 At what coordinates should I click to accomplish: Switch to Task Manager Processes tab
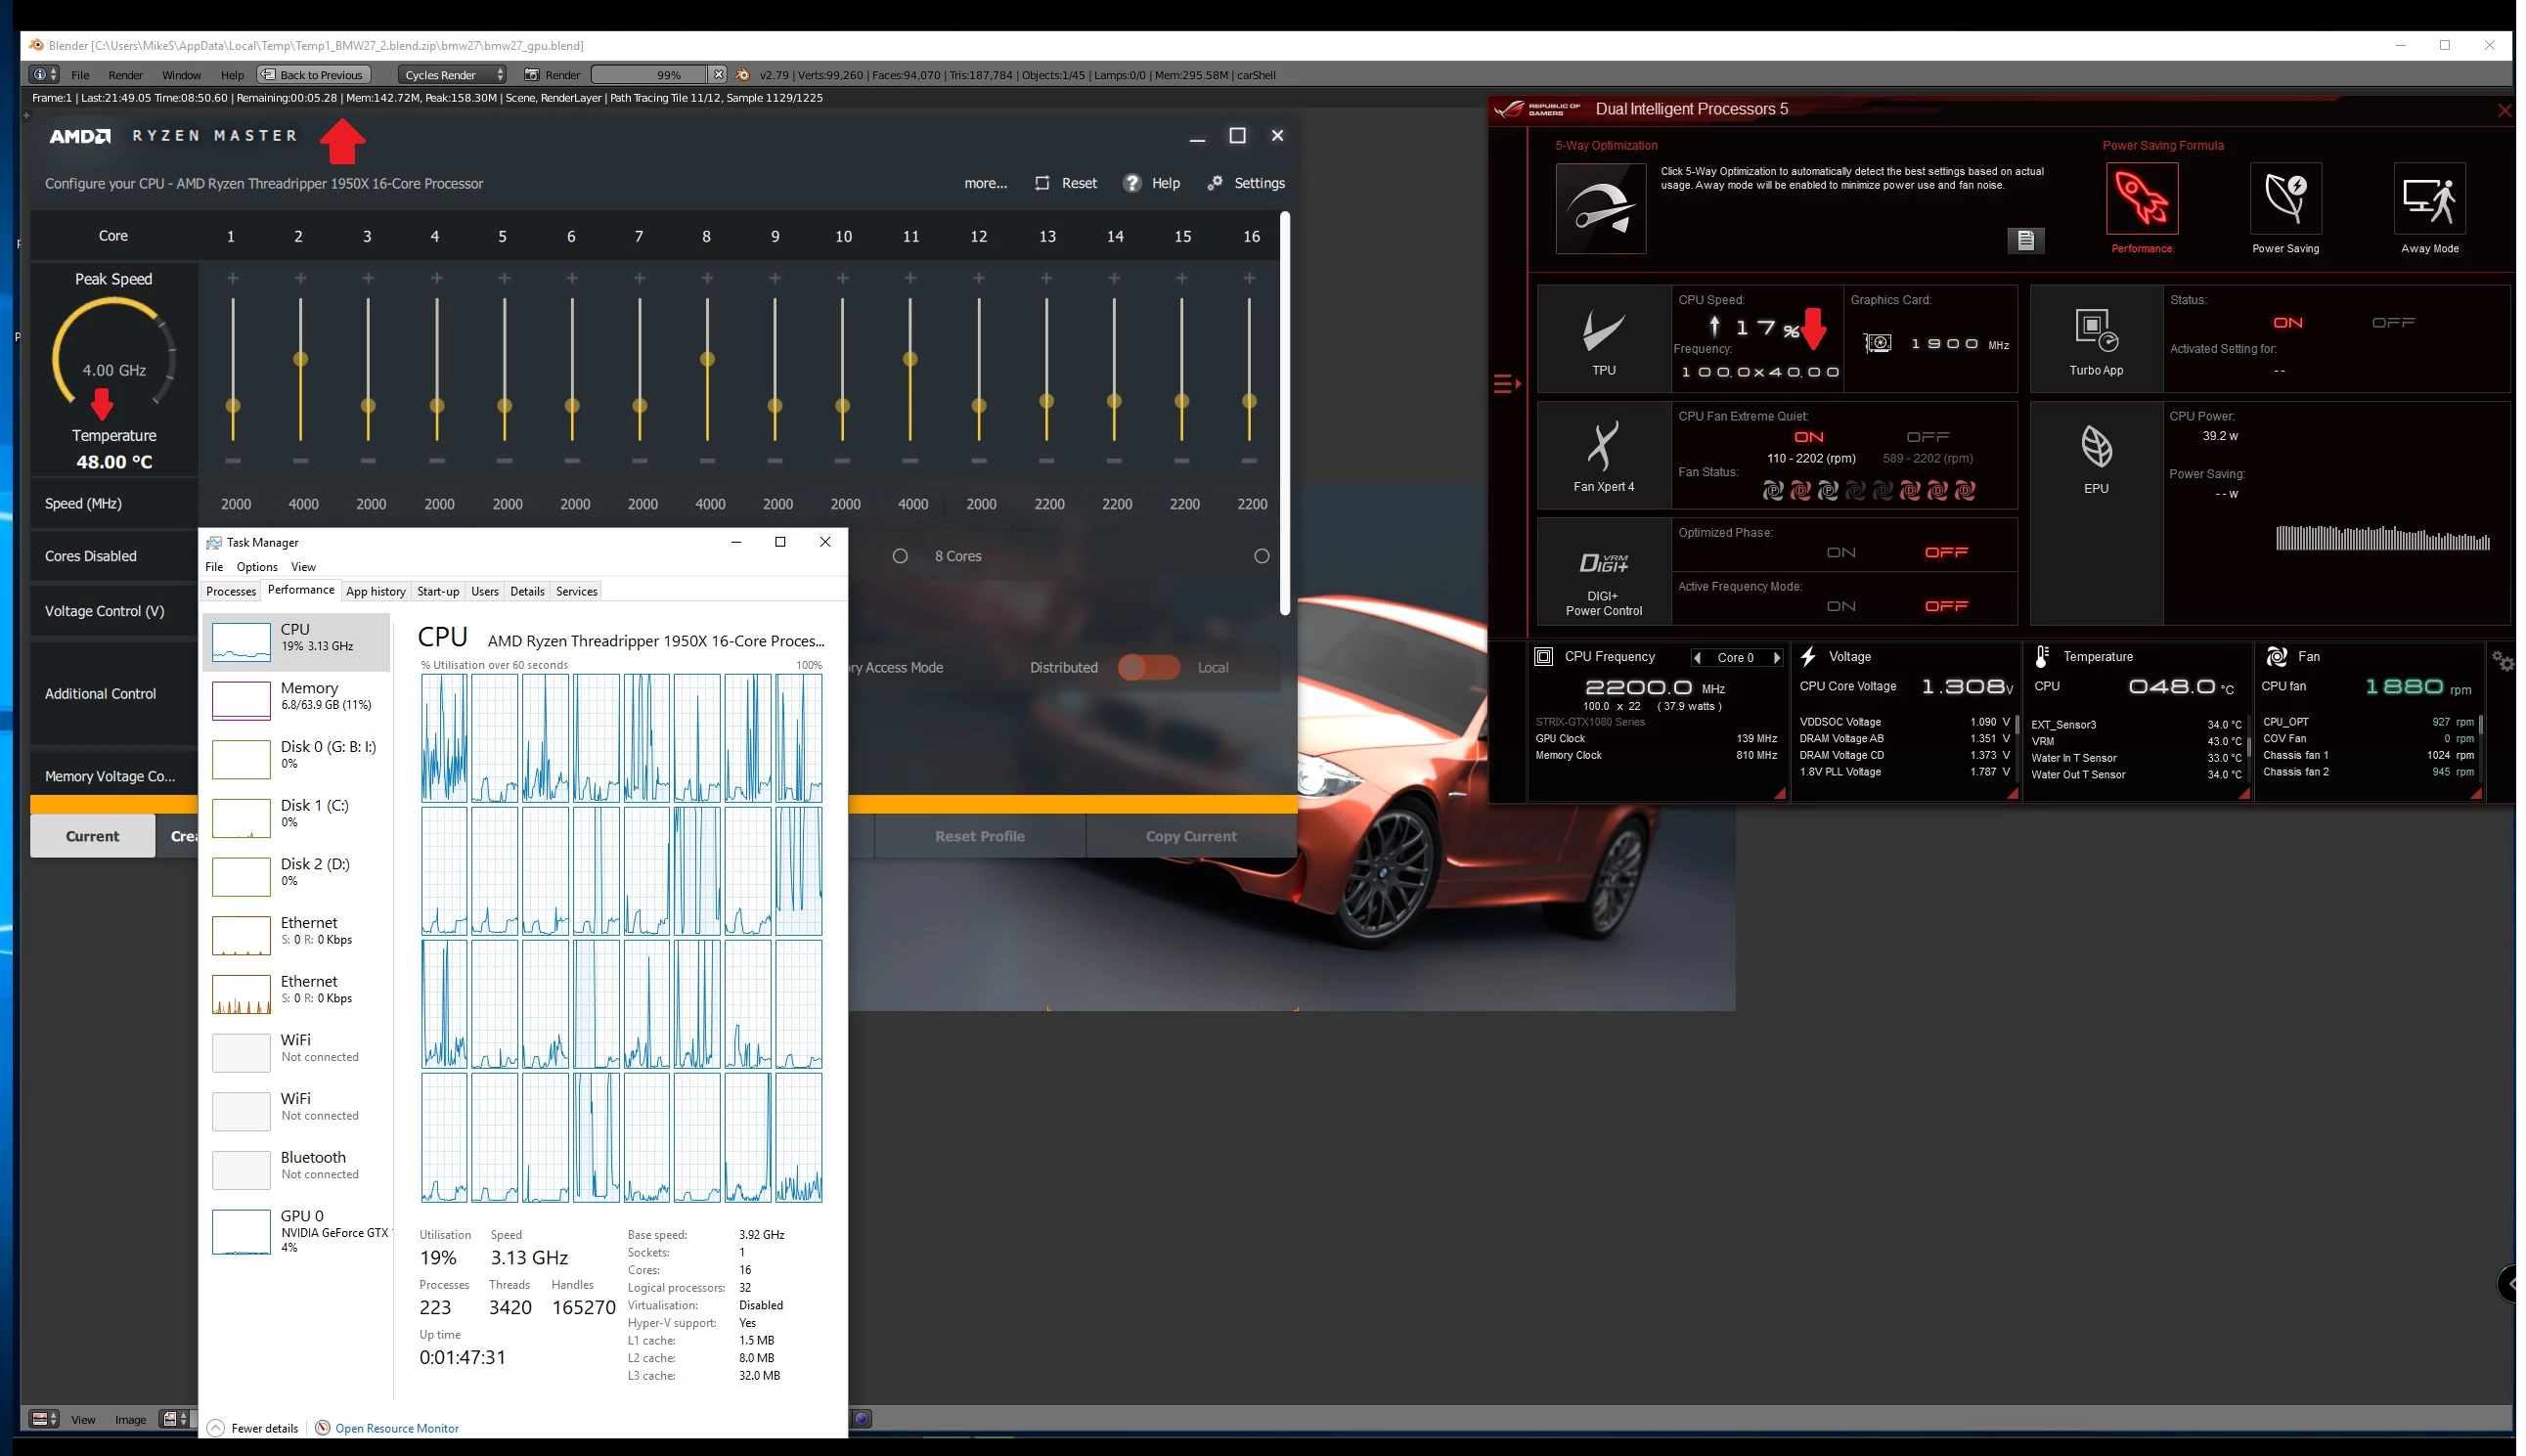tap(231, 591)
